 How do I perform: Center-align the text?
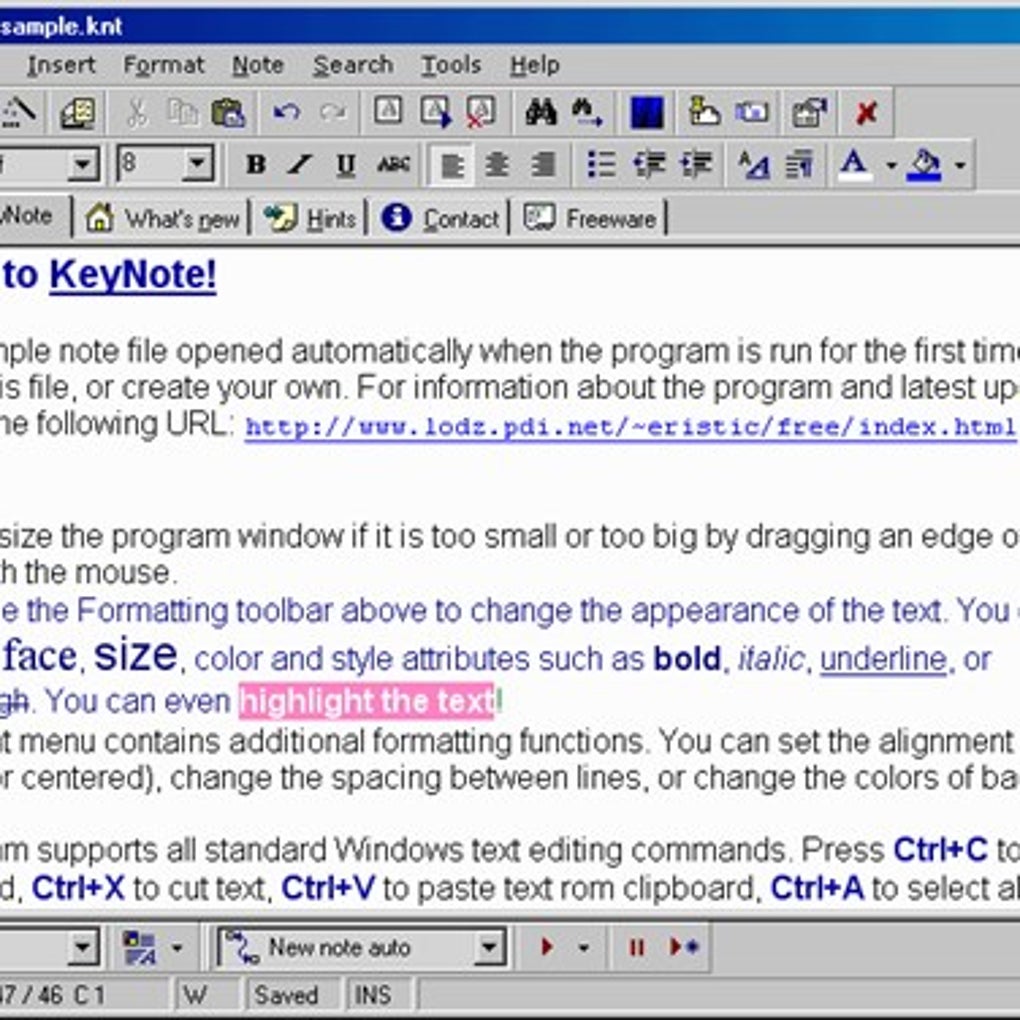[496, 165]
